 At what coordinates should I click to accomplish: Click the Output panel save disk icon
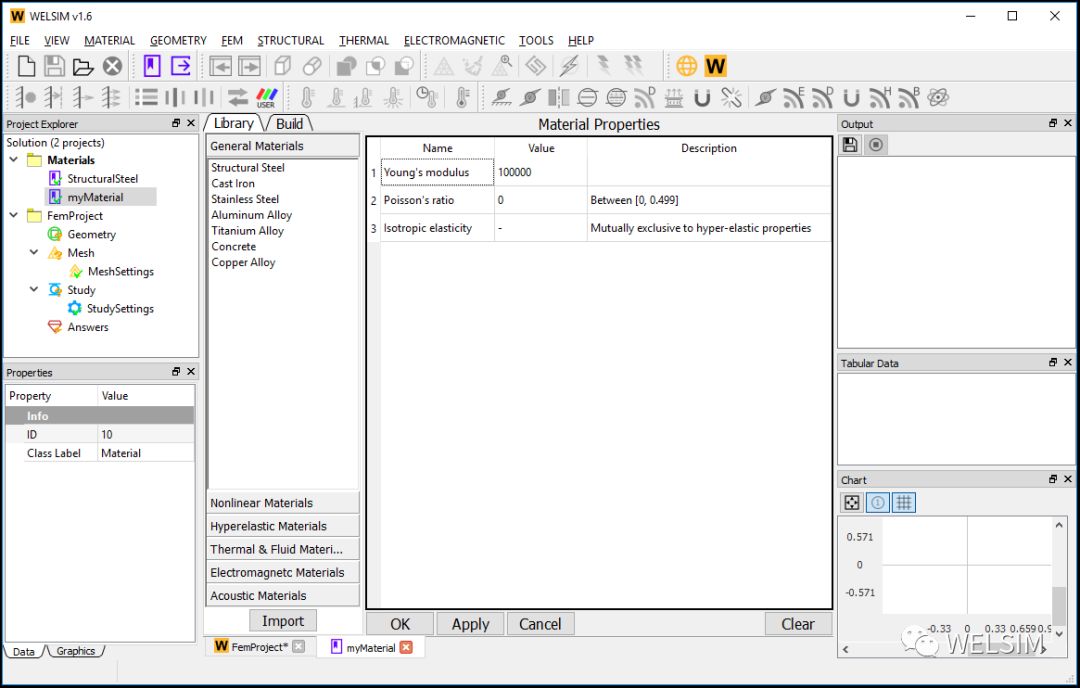[x=851, y=145]
